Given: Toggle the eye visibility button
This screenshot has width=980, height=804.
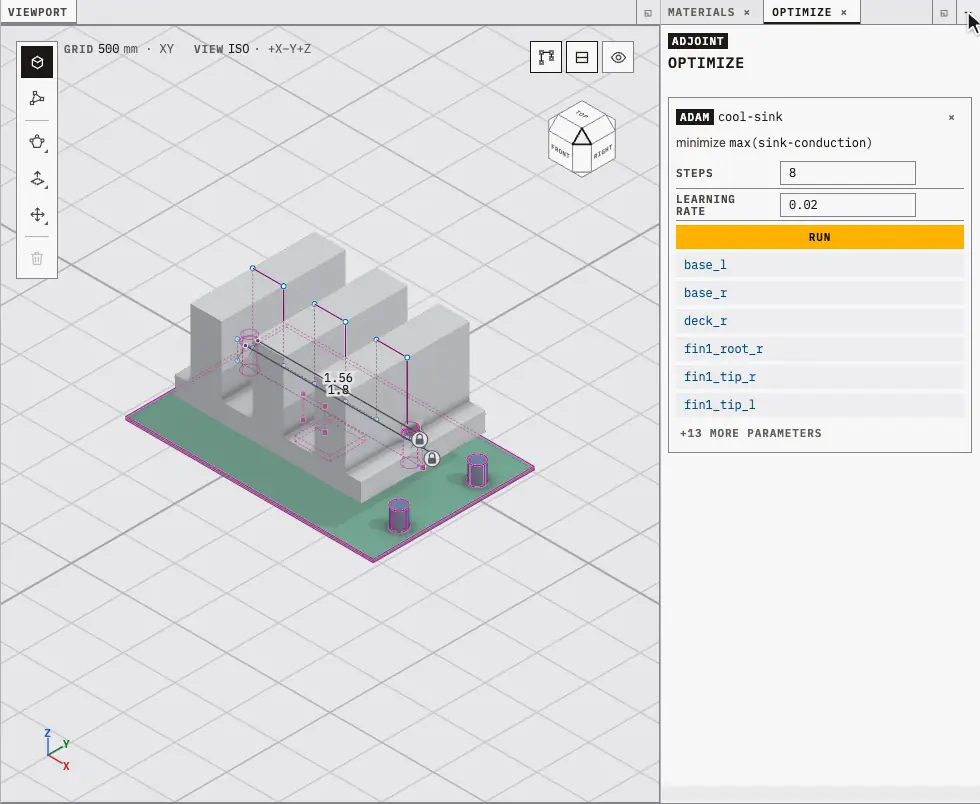Looking at the screenshot, I should tap(618, 58).
